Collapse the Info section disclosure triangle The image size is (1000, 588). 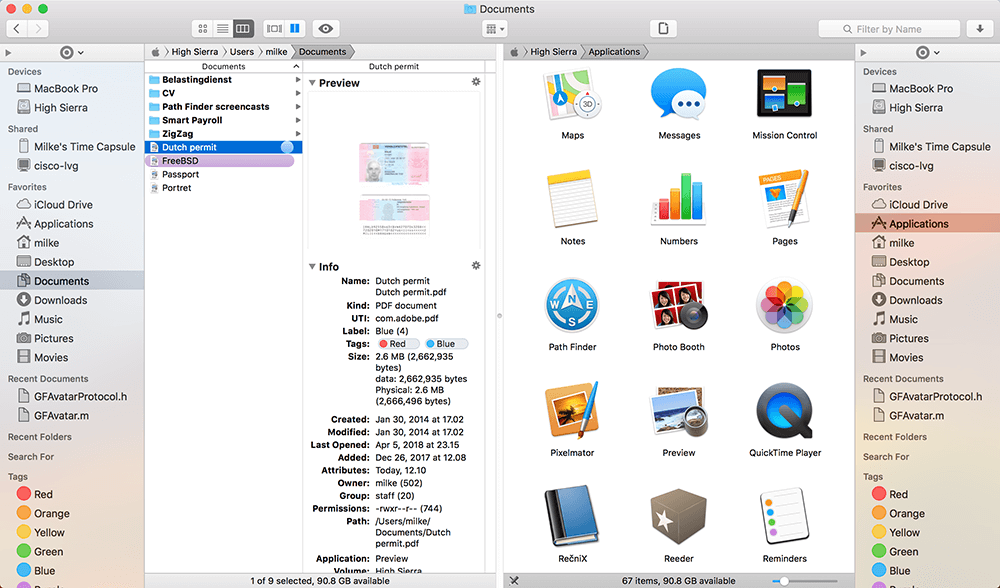click(x=312, y=267)
